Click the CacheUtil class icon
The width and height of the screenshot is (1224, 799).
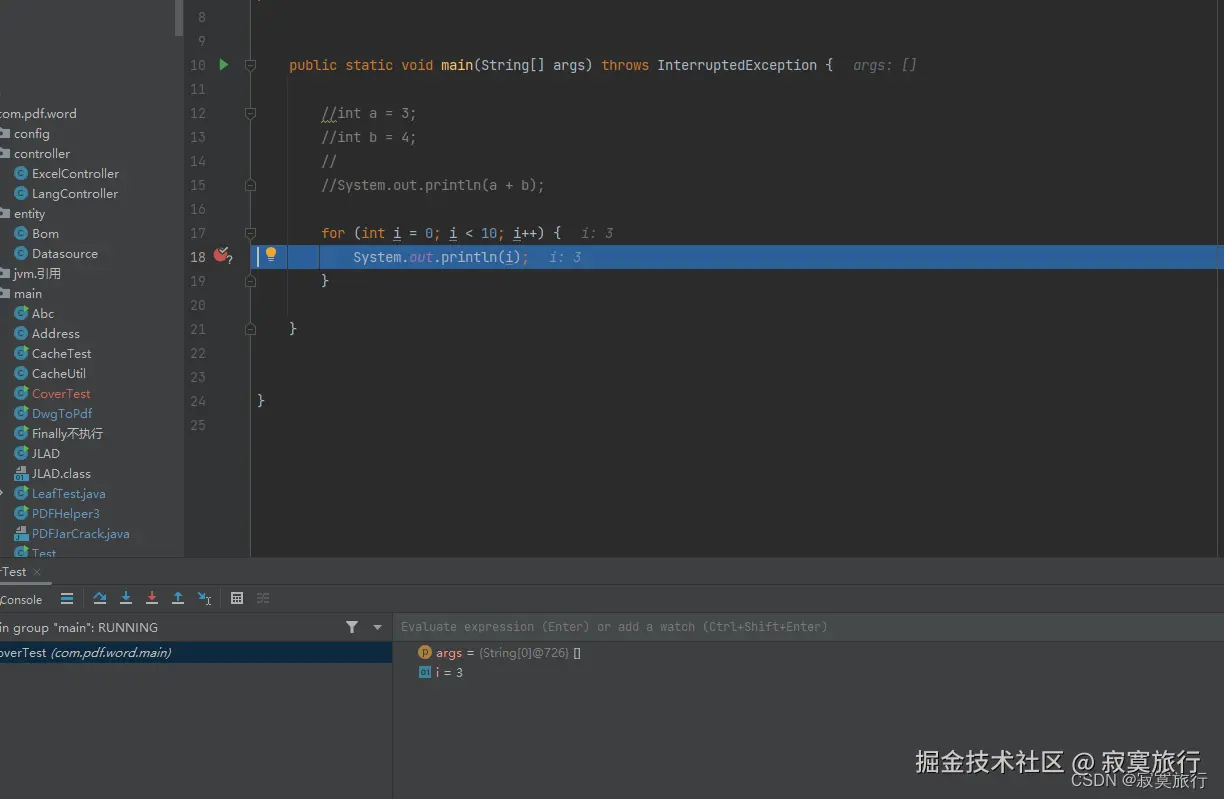pos(21,373)
